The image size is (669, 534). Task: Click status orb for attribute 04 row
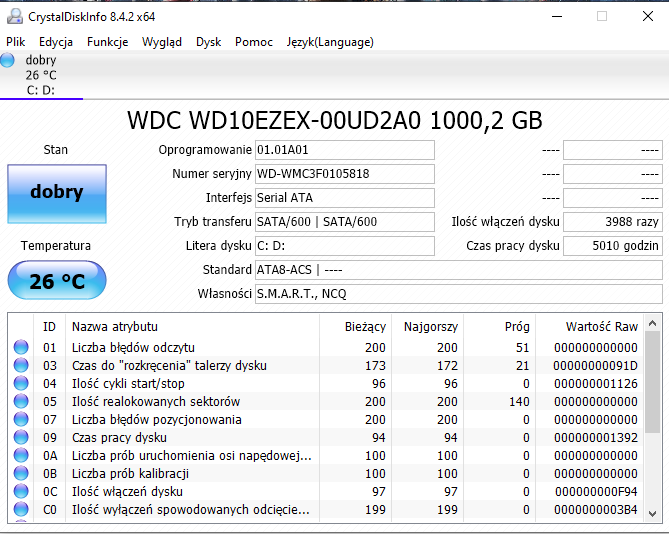21,383
